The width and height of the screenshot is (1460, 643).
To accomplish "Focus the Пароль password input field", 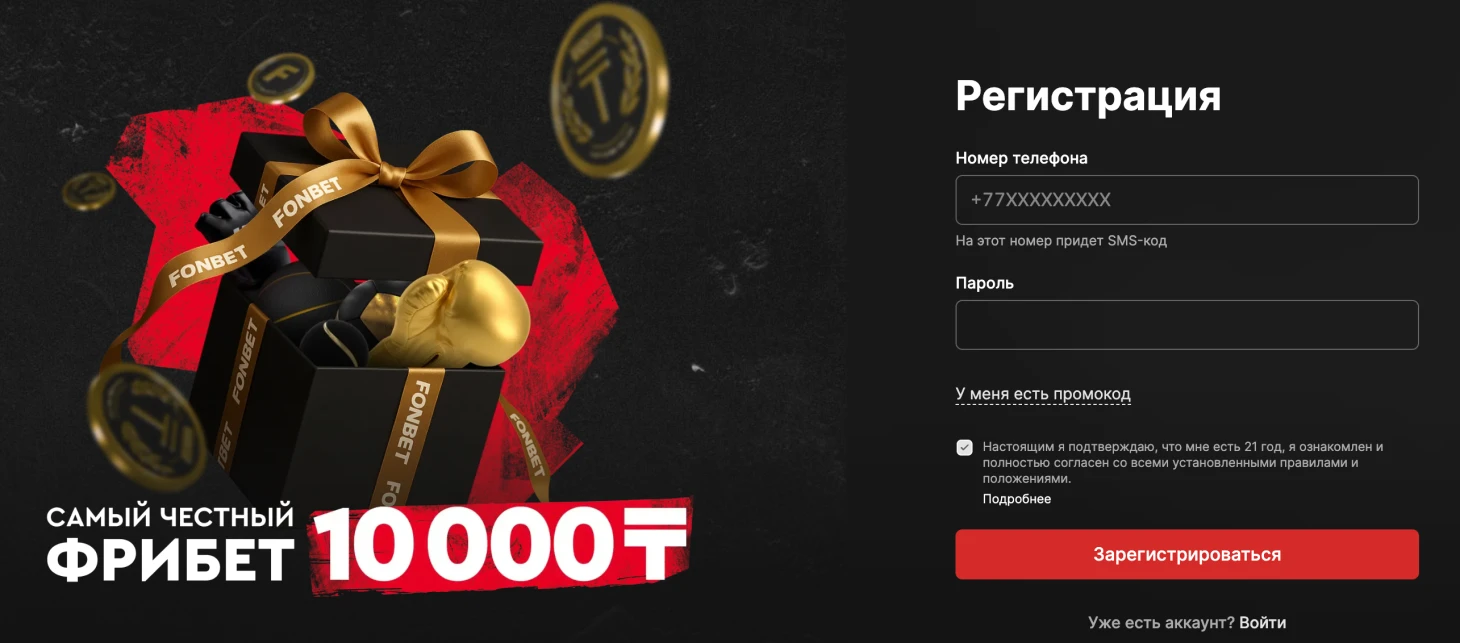I will [x=1187, y=325].
